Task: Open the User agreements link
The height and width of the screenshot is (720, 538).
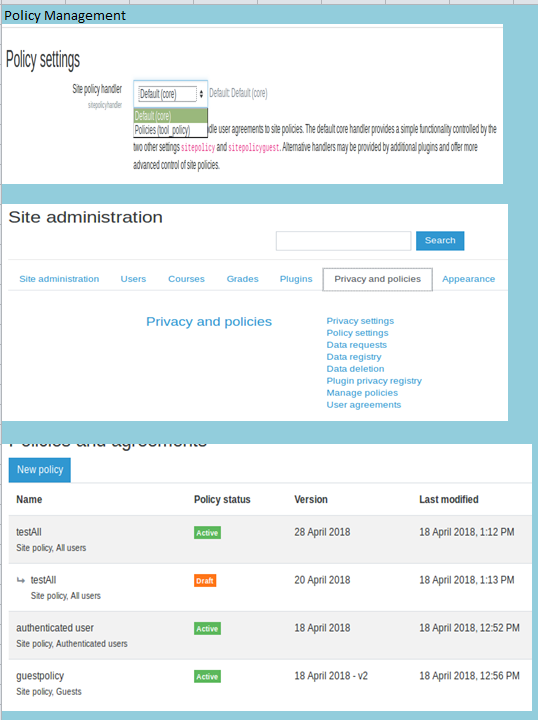Action: (x=364, y=405)
